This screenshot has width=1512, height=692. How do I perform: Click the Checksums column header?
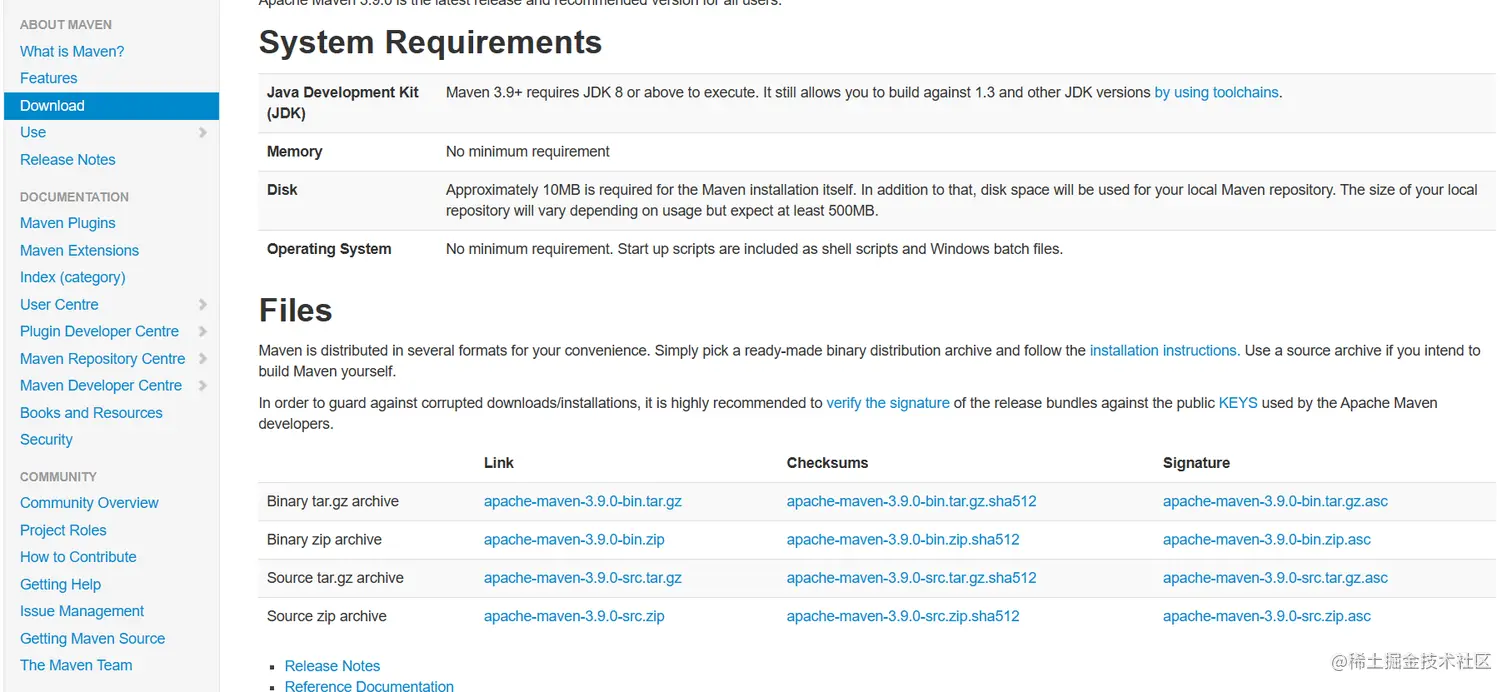click(x=827, y=463)
